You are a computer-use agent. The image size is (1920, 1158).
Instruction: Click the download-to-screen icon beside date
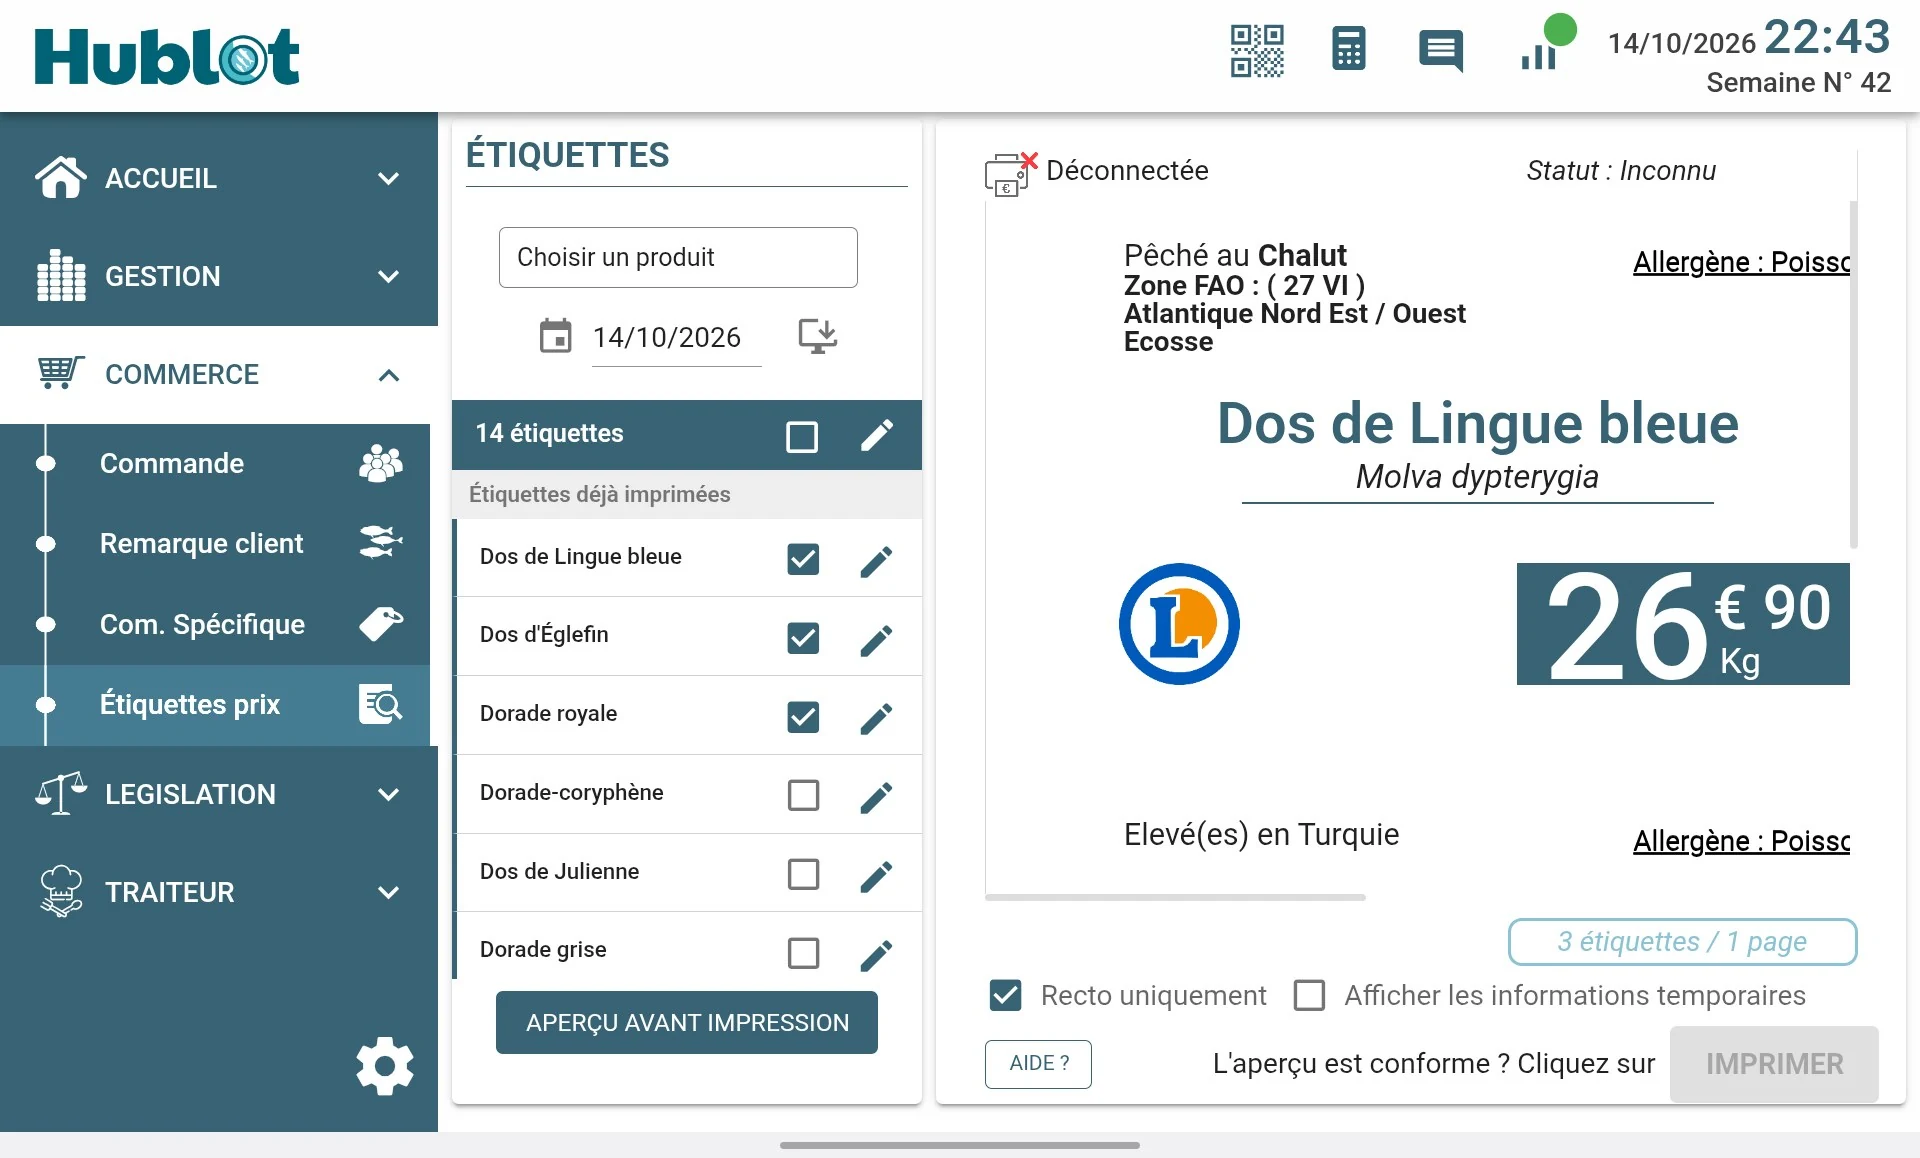click(818, 336)
